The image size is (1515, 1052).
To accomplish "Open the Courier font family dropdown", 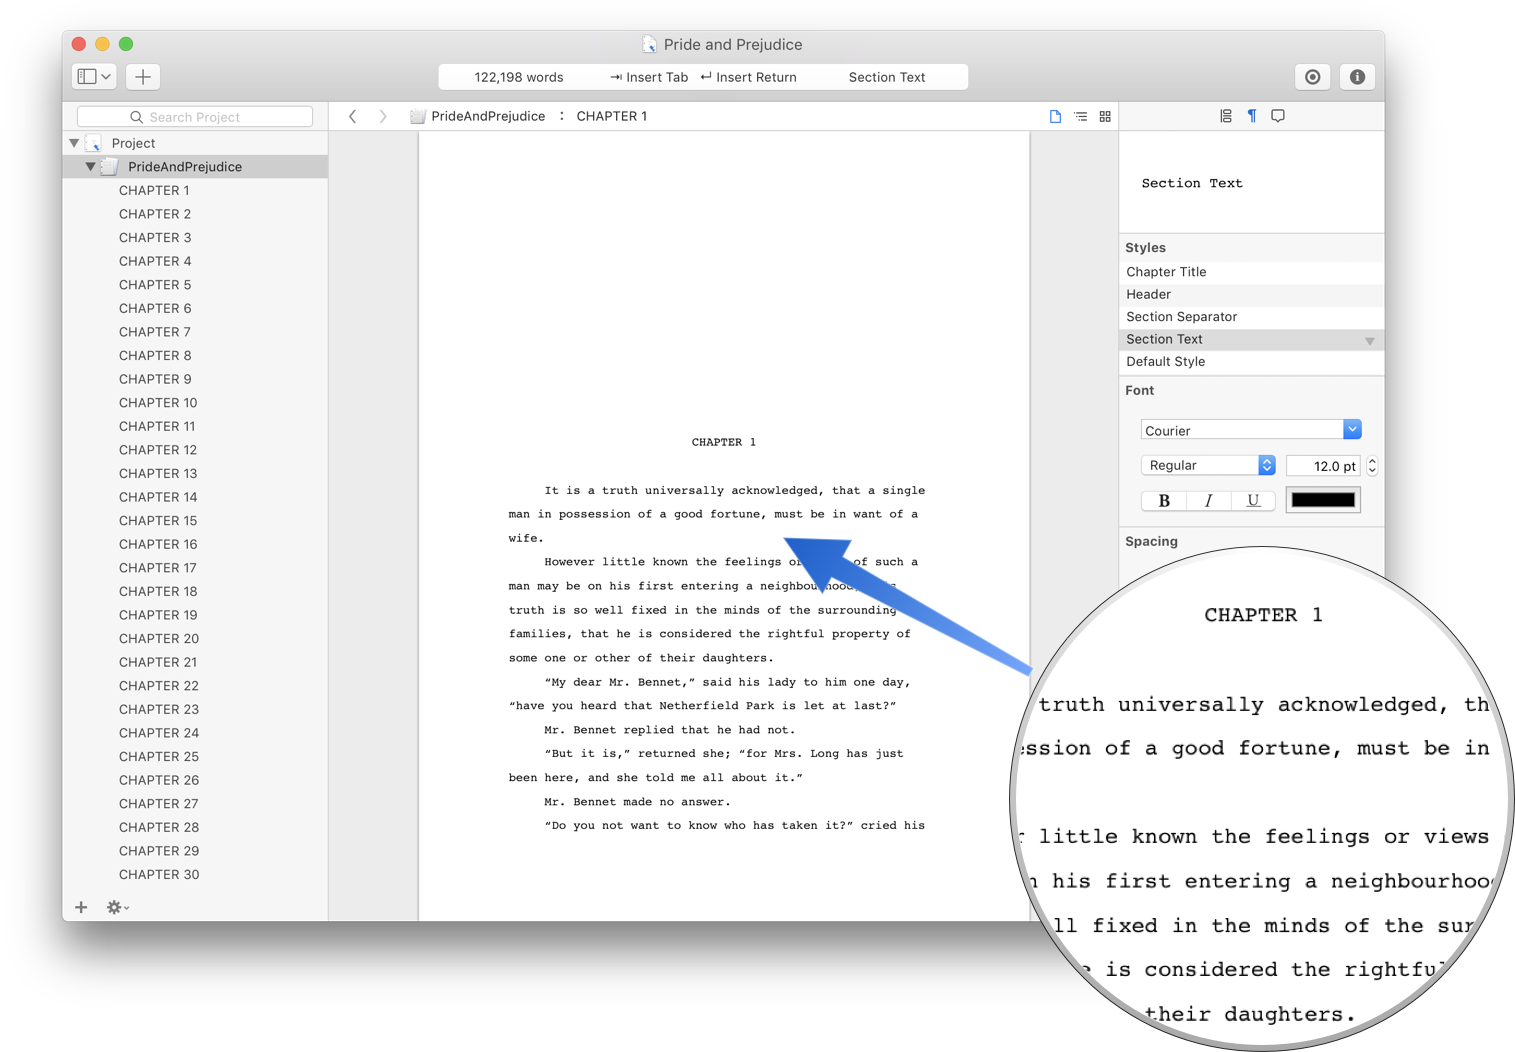I will click(x=1352, y=429).
